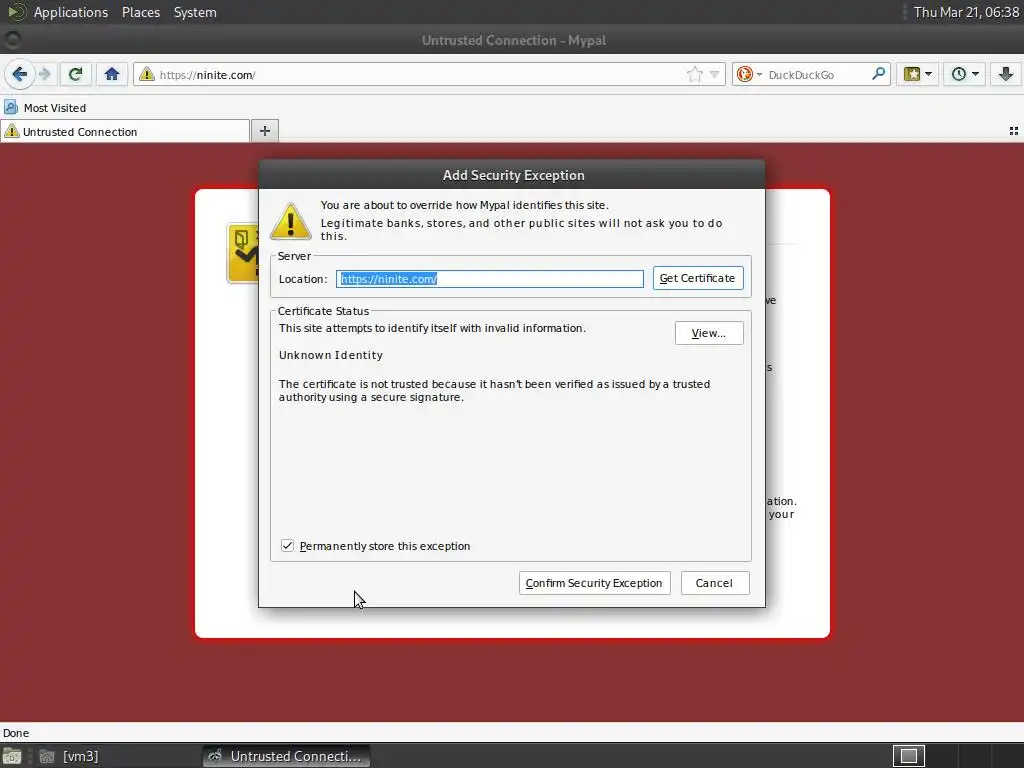
Task: Go back using the back arrow
Action: tap(20, 74)
